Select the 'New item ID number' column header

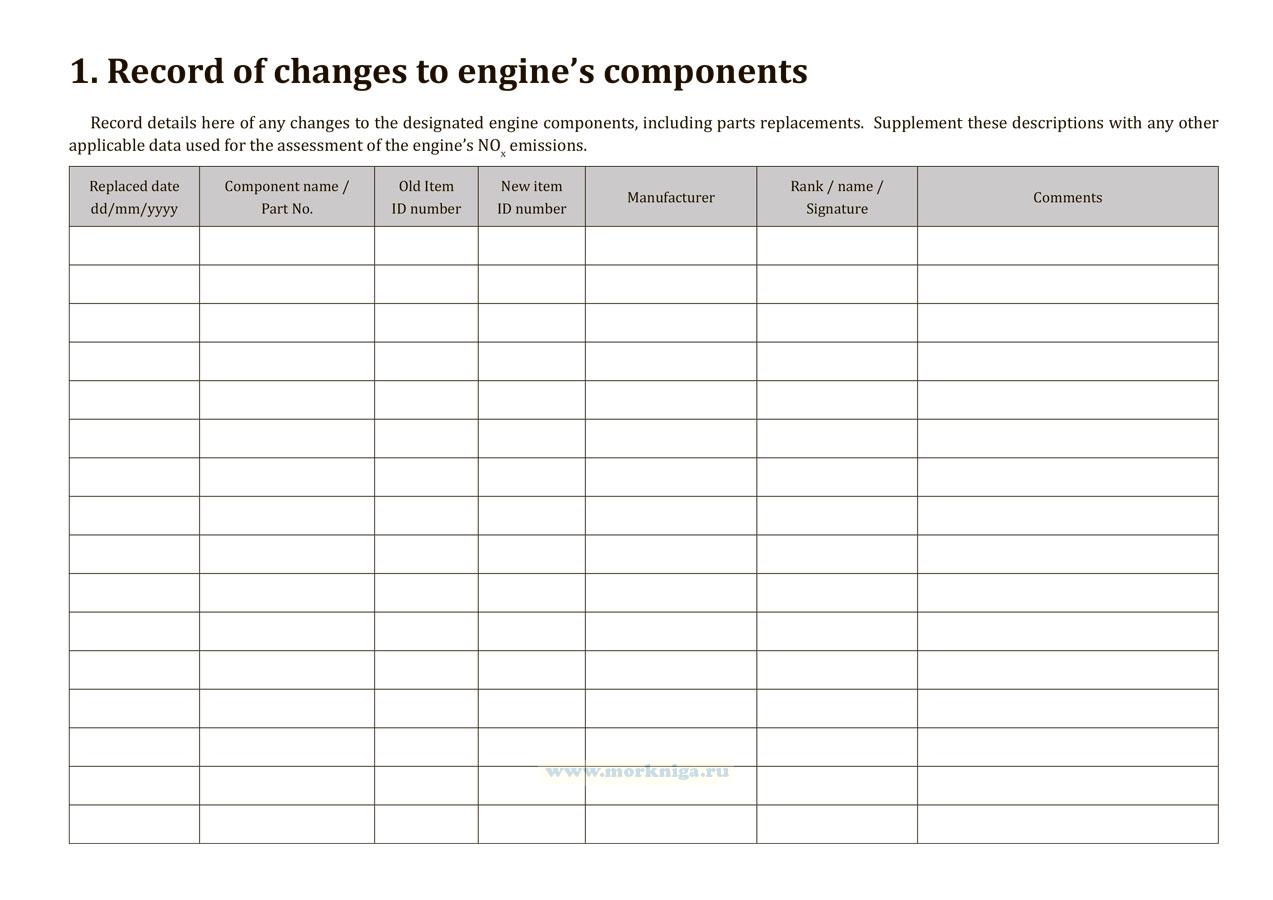coord(531,197)
